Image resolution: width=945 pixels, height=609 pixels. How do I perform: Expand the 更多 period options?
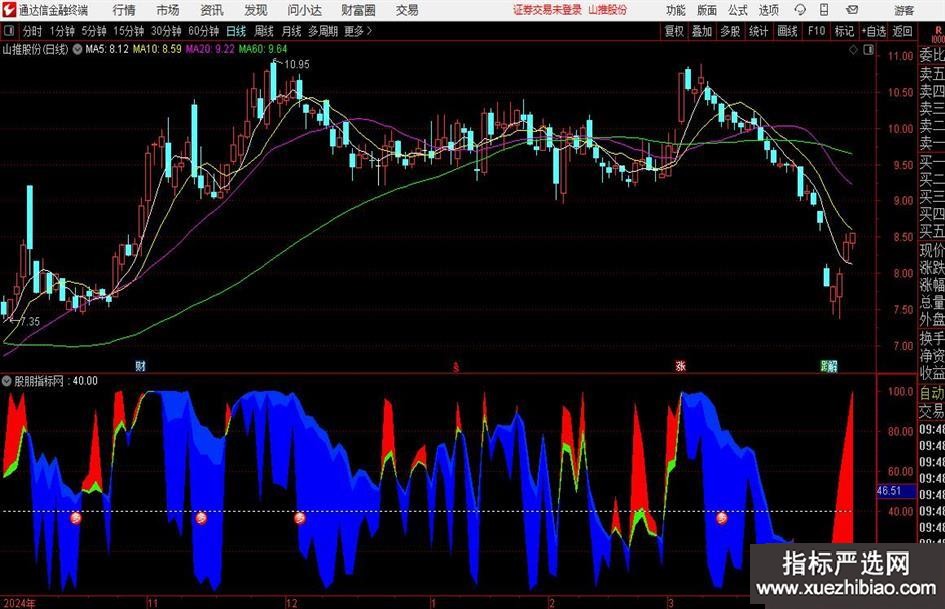click(359, 31)
